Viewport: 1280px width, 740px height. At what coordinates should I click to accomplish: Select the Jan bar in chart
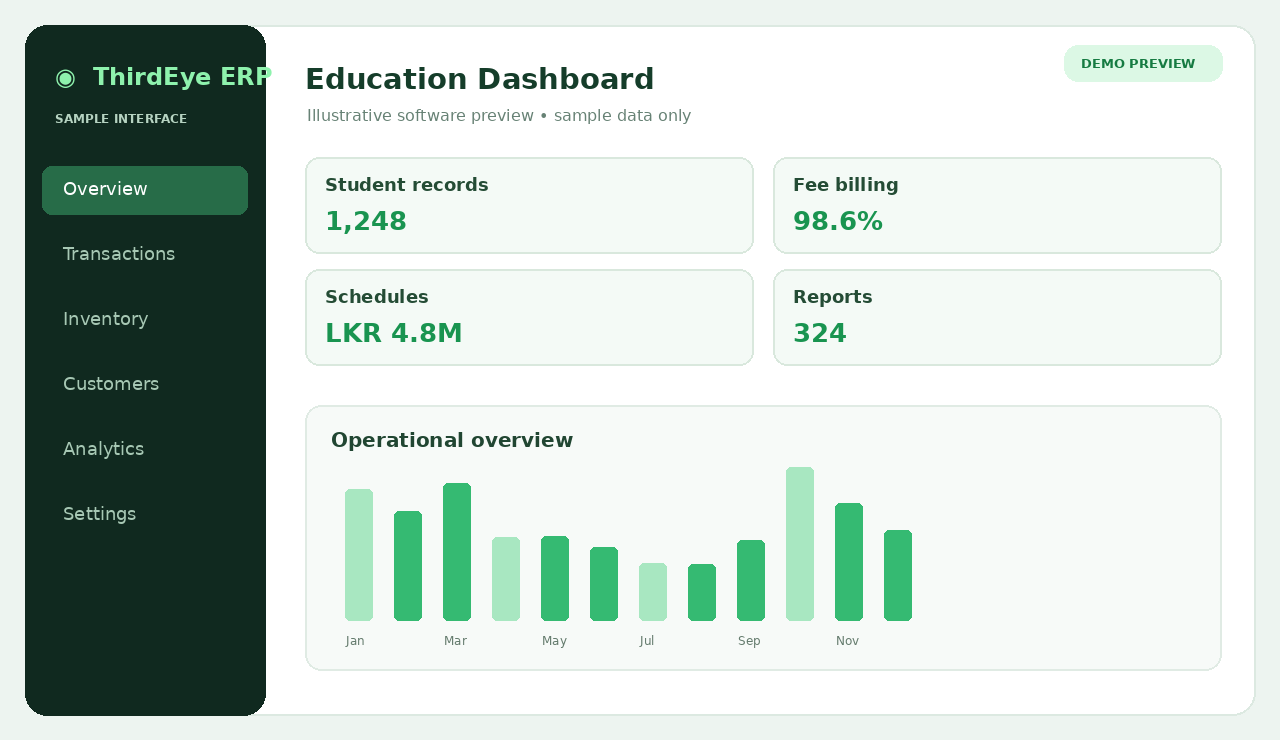[359, 555]
